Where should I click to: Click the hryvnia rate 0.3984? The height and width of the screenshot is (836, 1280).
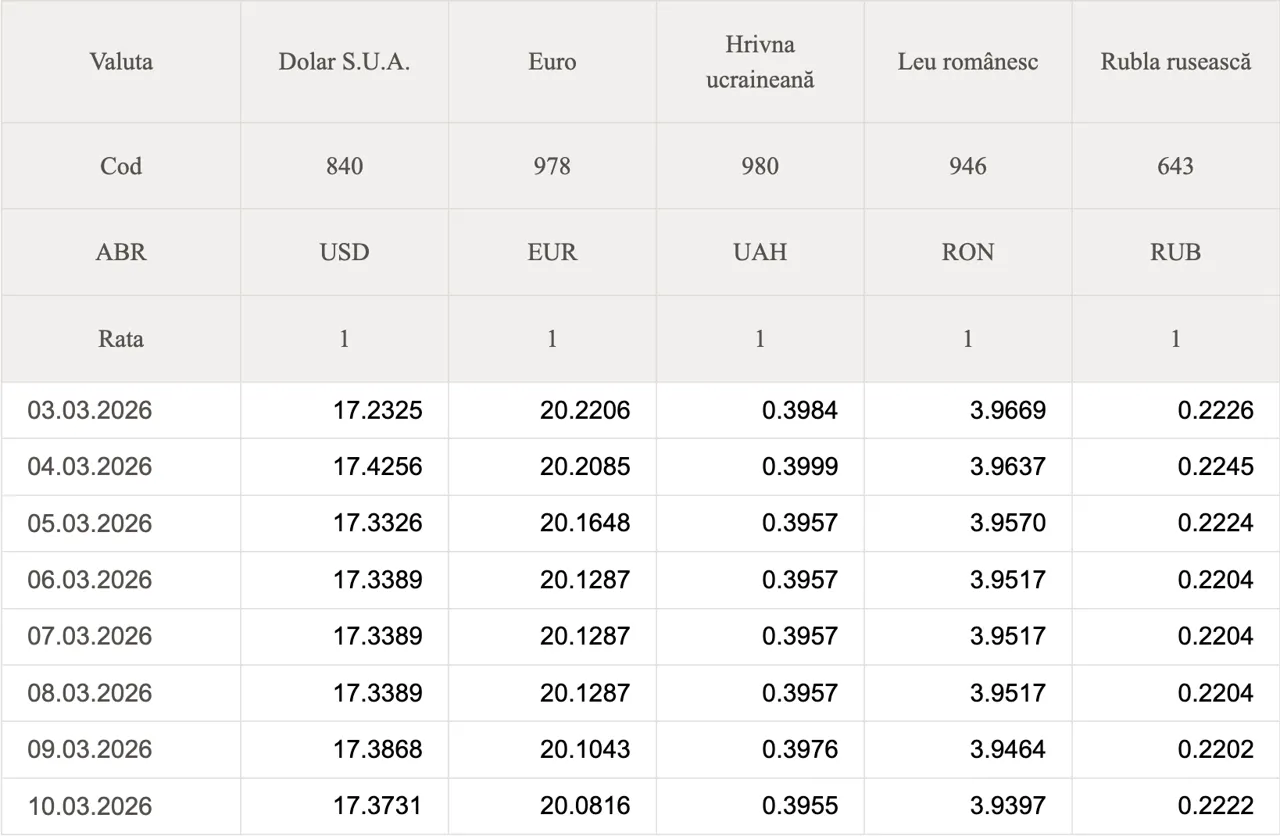(799, 411)
